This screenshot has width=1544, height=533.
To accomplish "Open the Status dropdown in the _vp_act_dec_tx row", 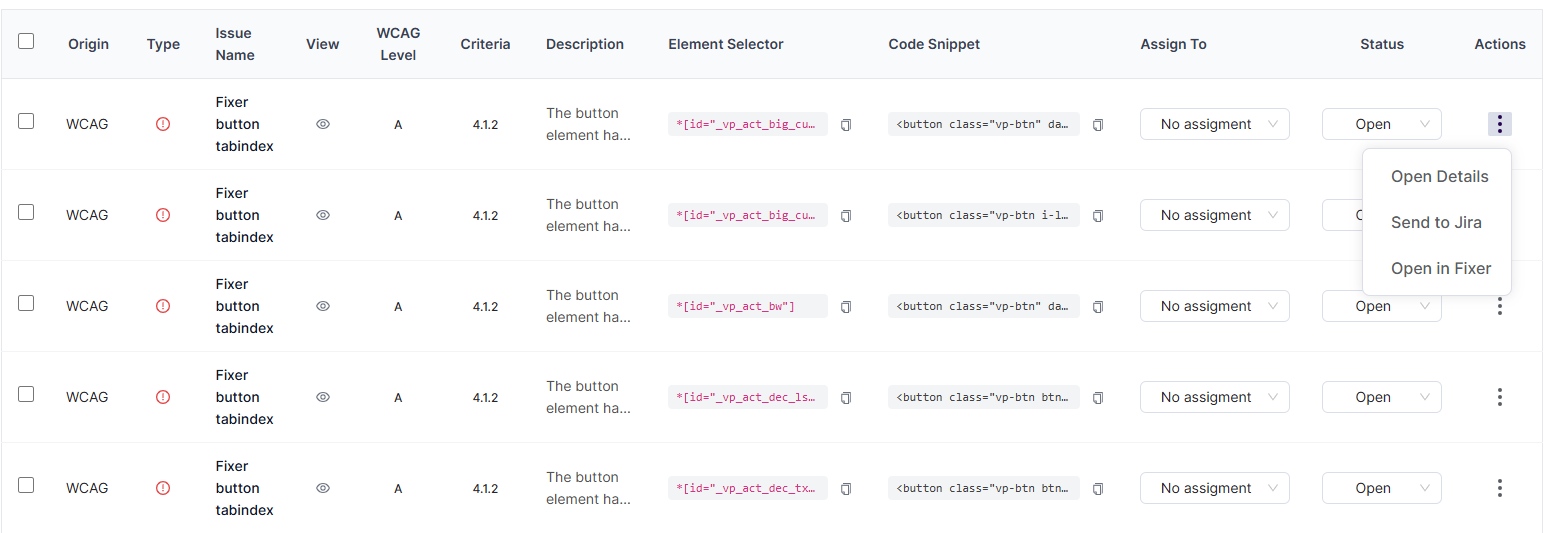I will click(1382, 488).
